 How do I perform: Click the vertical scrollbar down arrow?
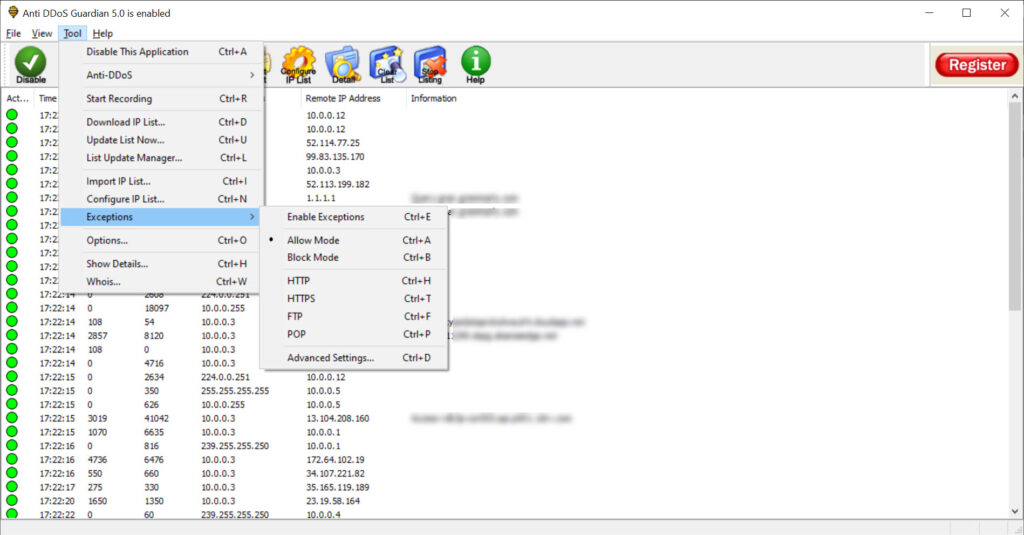[1015, 511]
